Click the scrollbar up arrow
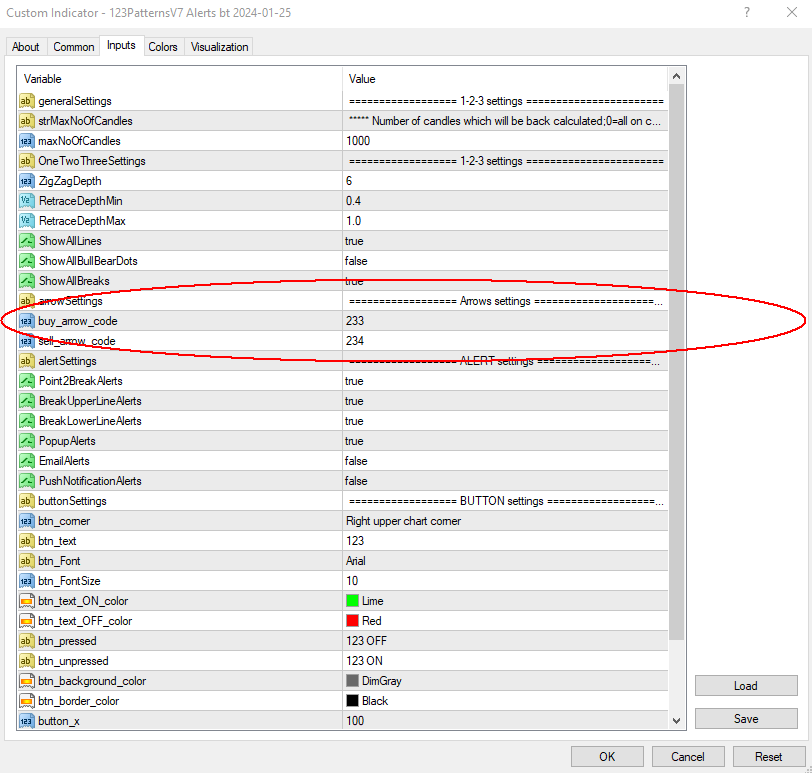Image resolution: width=812 pixels, height=773 pixels. [x=676, y=76]
